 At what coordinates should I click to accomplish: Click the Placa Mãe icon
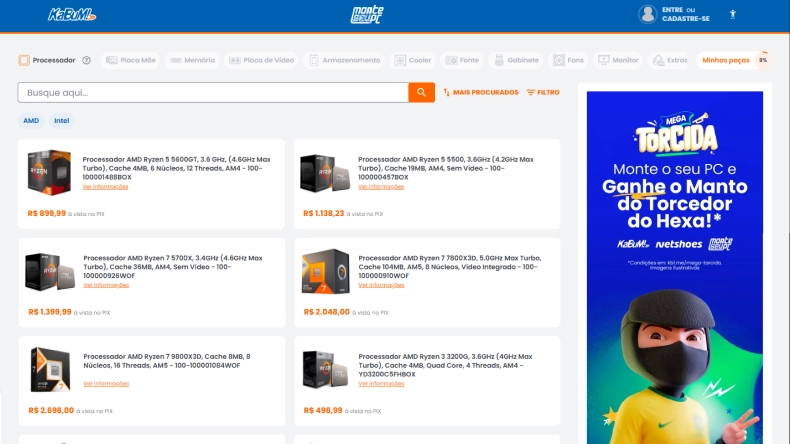(112, 60)
